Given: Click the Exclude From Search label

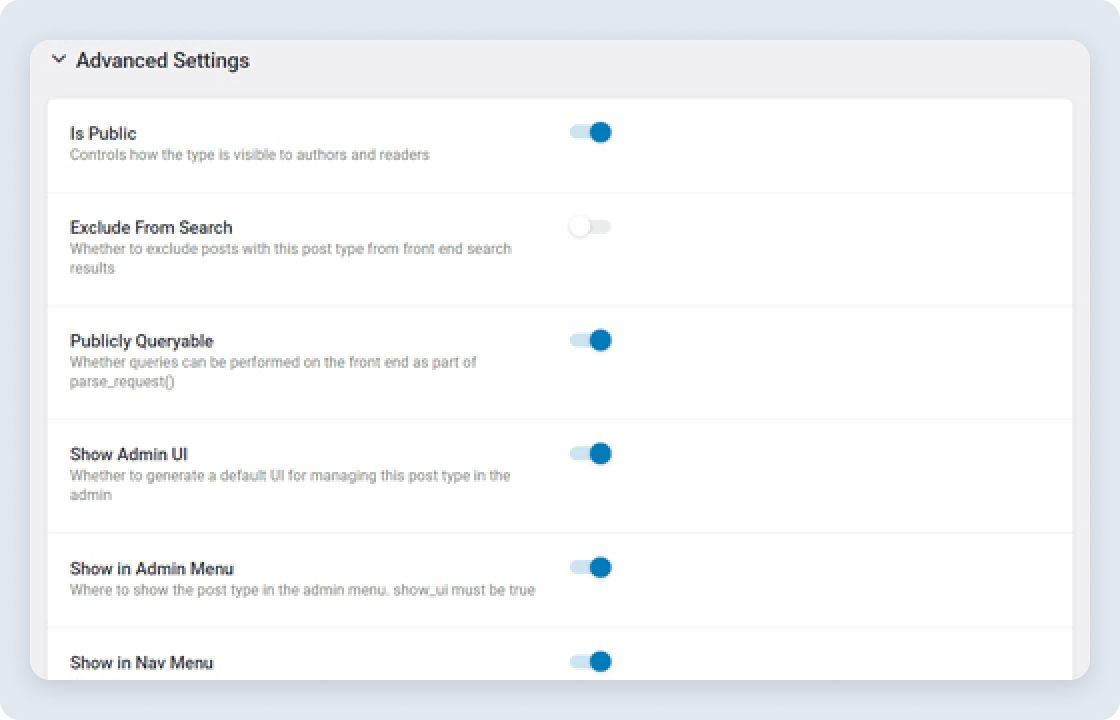Looking at the screenshot, I should point(151,228).
